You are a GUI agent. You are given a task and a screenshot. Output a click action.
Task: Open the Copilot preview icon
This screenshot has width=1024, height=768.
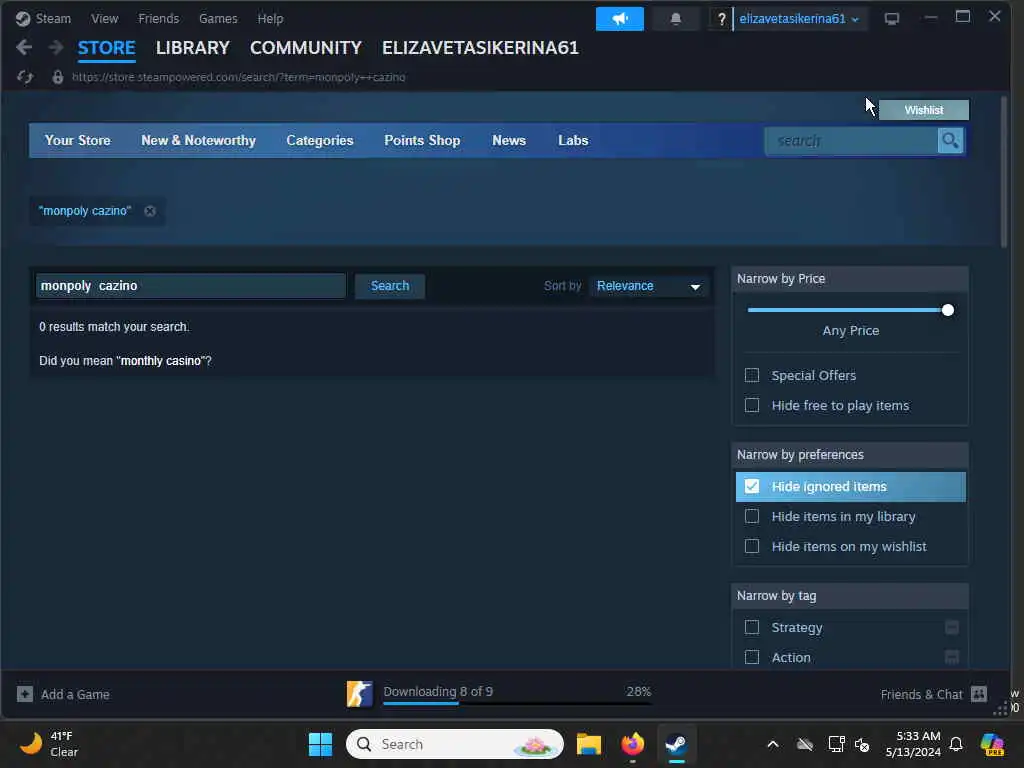992,744
